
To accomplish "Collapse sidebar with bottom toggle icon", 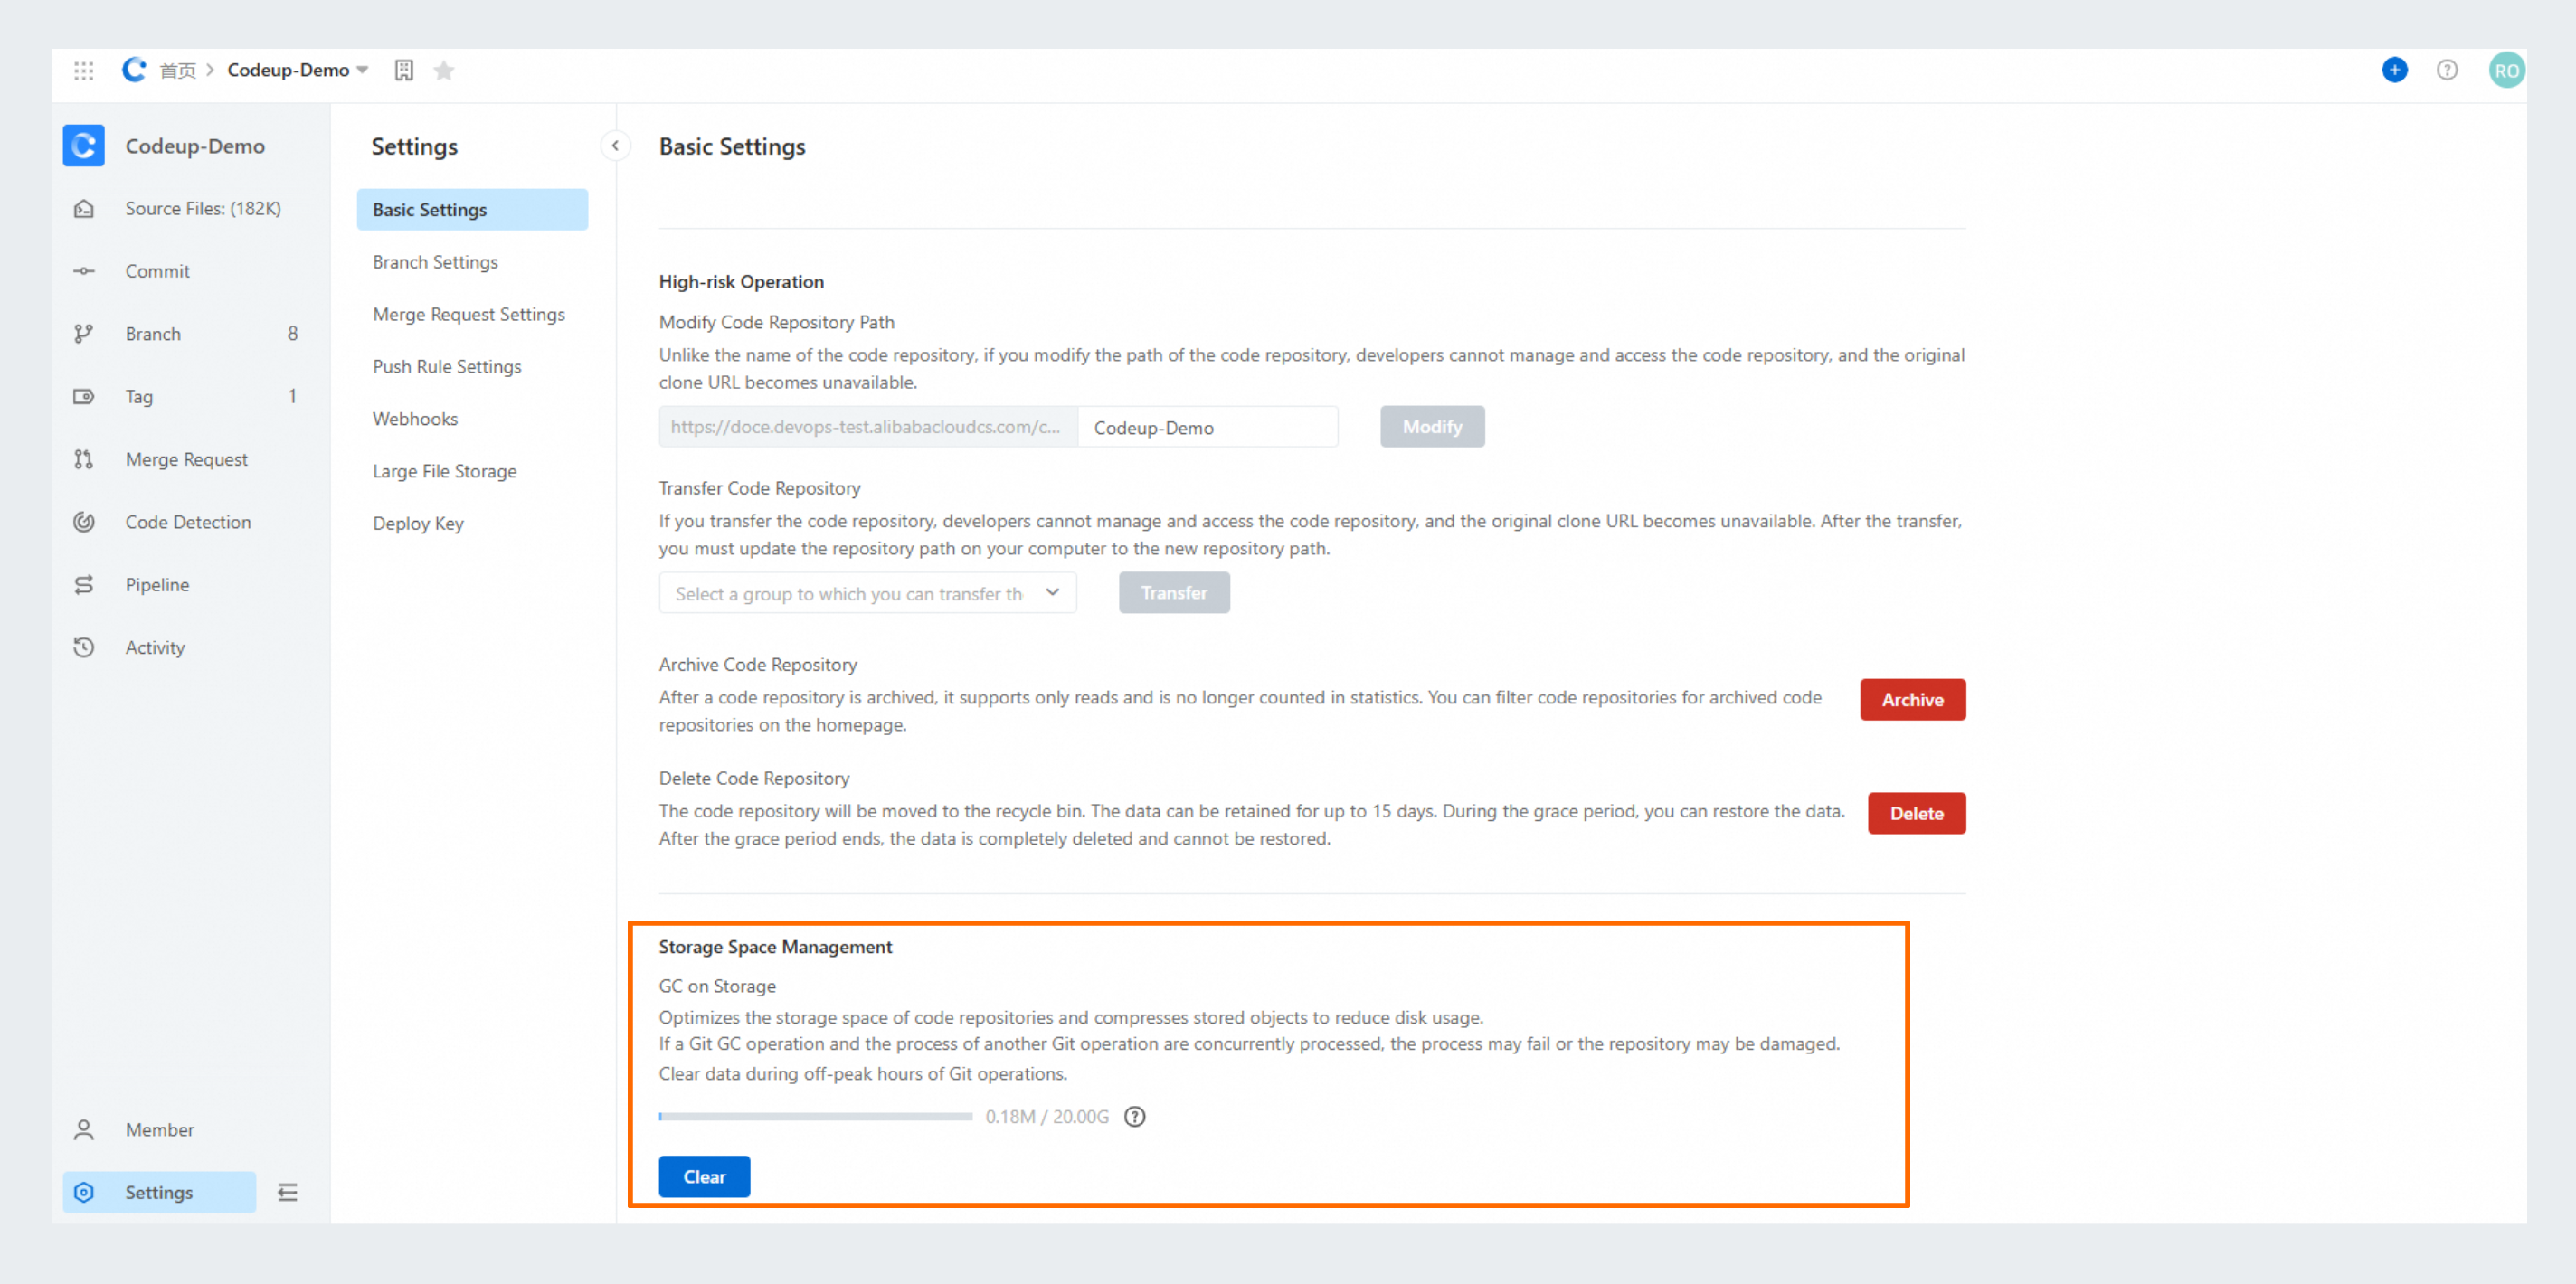I will (x=288, y=1192).
